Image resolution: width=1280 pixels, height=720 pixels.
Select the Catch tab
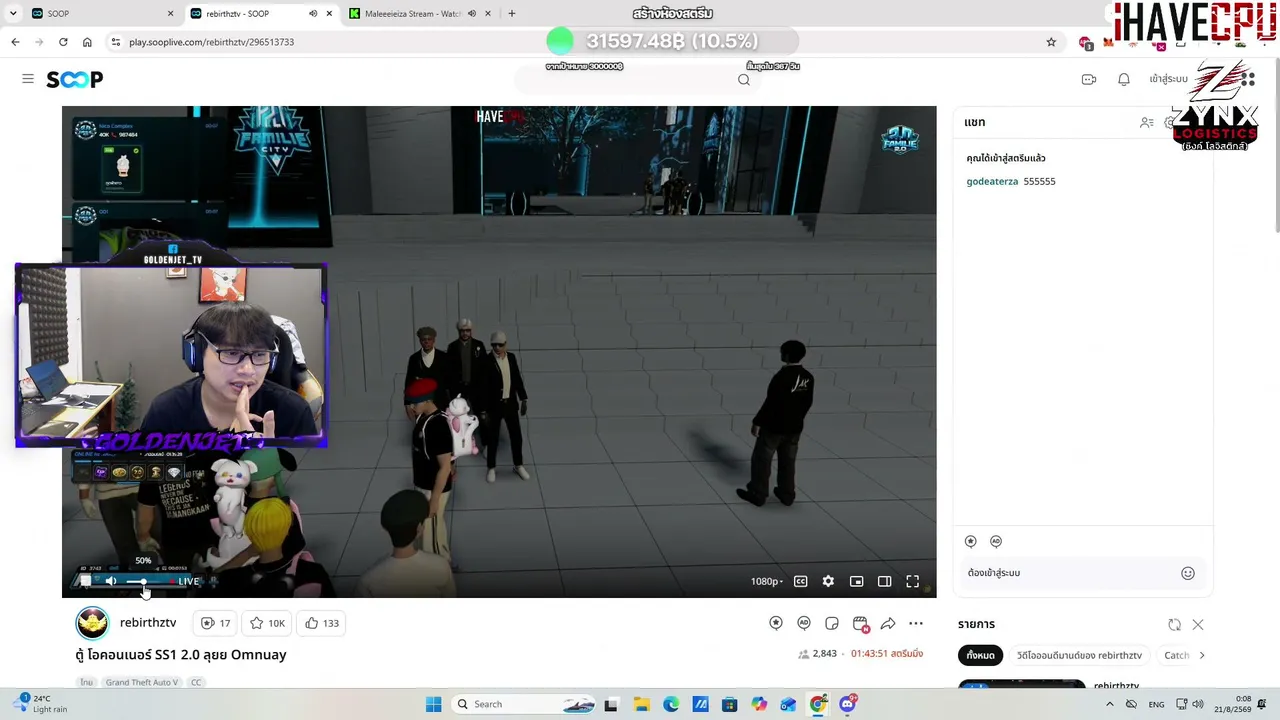(x=1177, y=655)
